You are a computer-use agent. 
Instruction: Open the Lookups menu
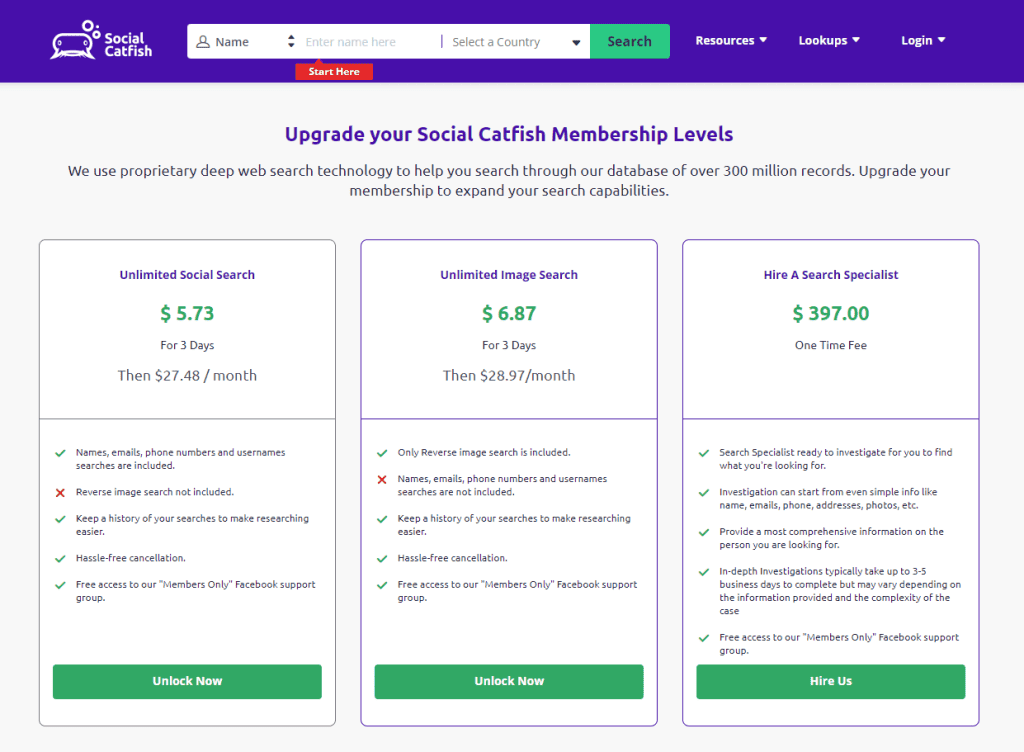[x=829, y=40]
